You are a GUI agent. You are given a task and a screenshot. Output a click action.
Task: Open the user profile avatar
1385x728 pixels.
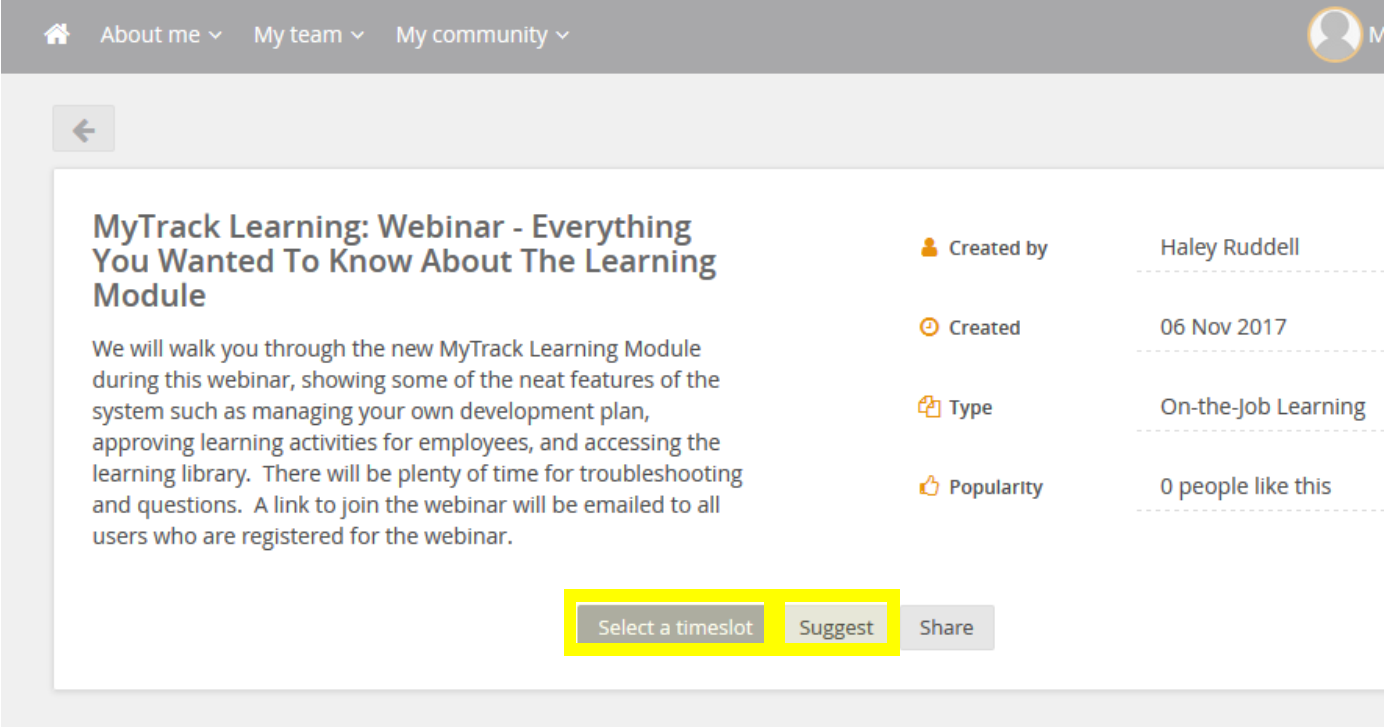pos(1335,35)
